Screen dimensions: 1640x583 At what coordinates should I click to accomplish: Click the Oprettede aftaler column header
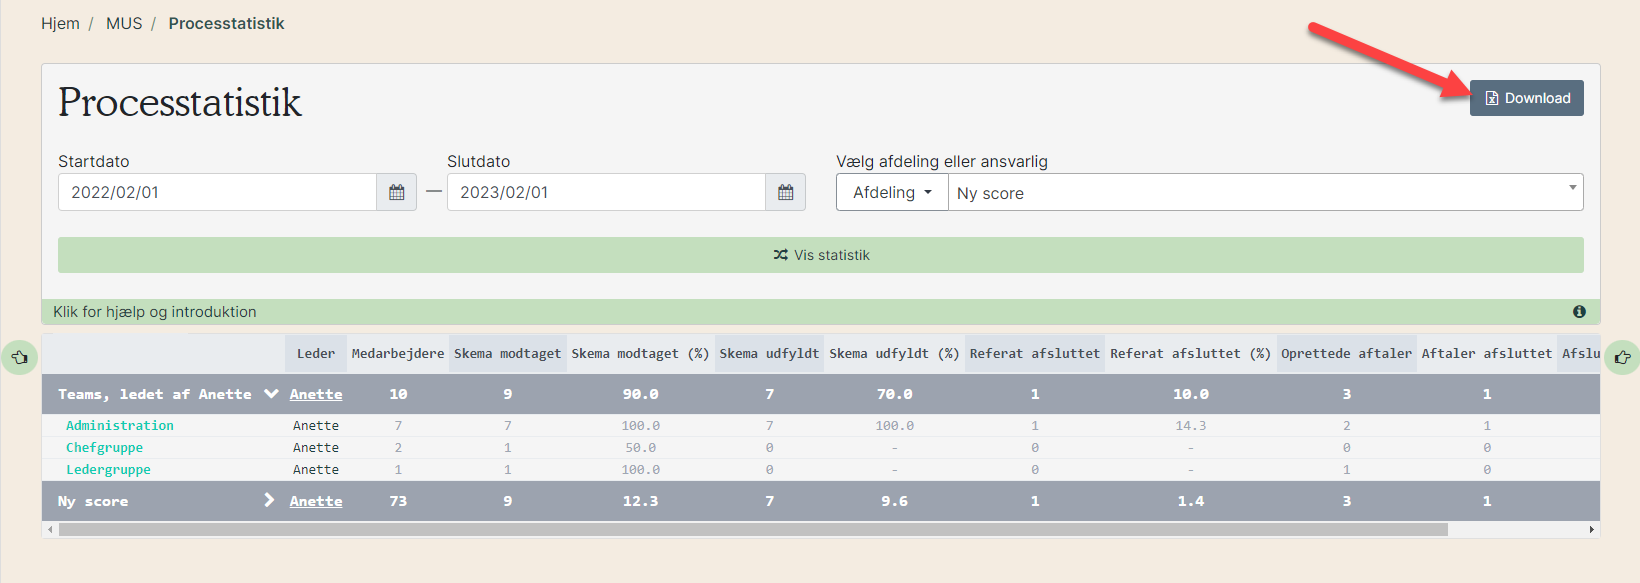pos(1347,353)
